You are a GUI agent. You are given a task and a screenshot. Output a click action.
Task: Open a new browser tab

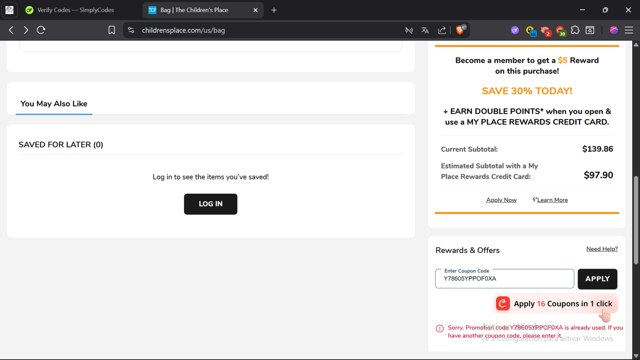pos(274,10)
